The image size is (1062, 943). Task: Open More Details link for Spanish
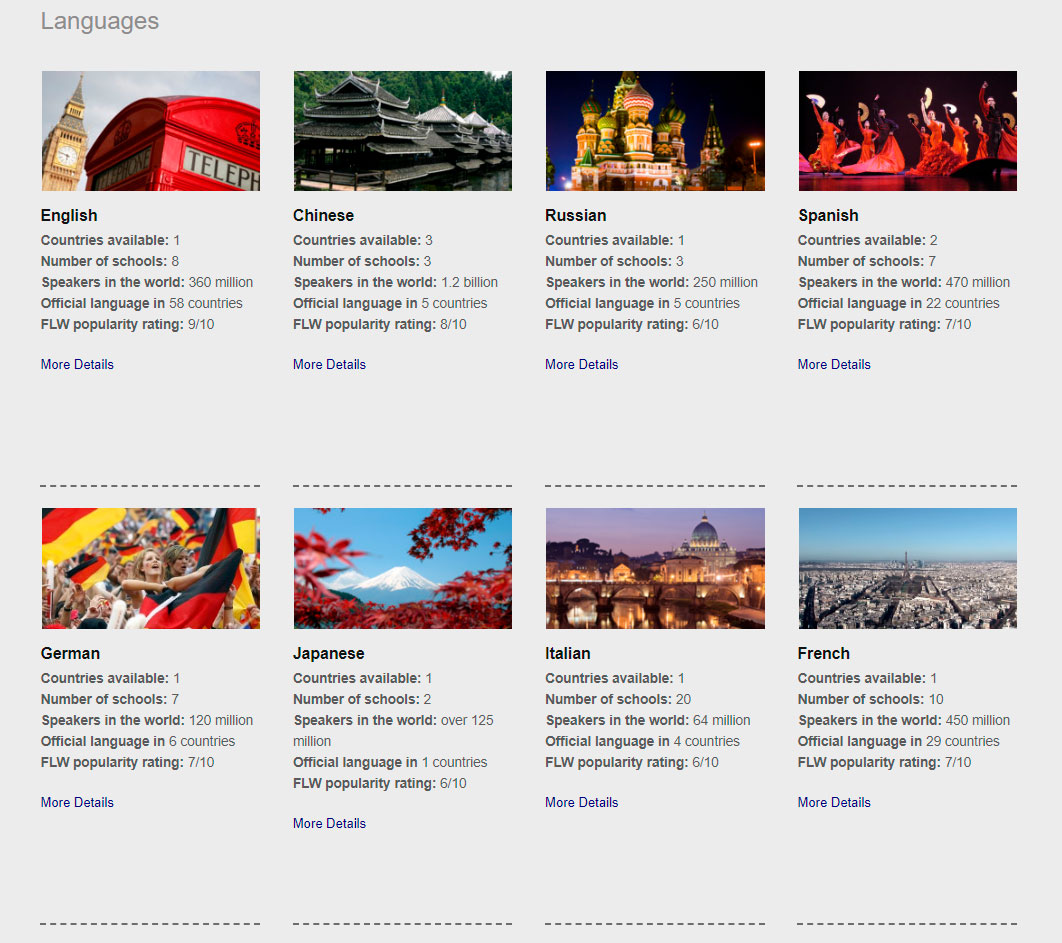point(834,364)
